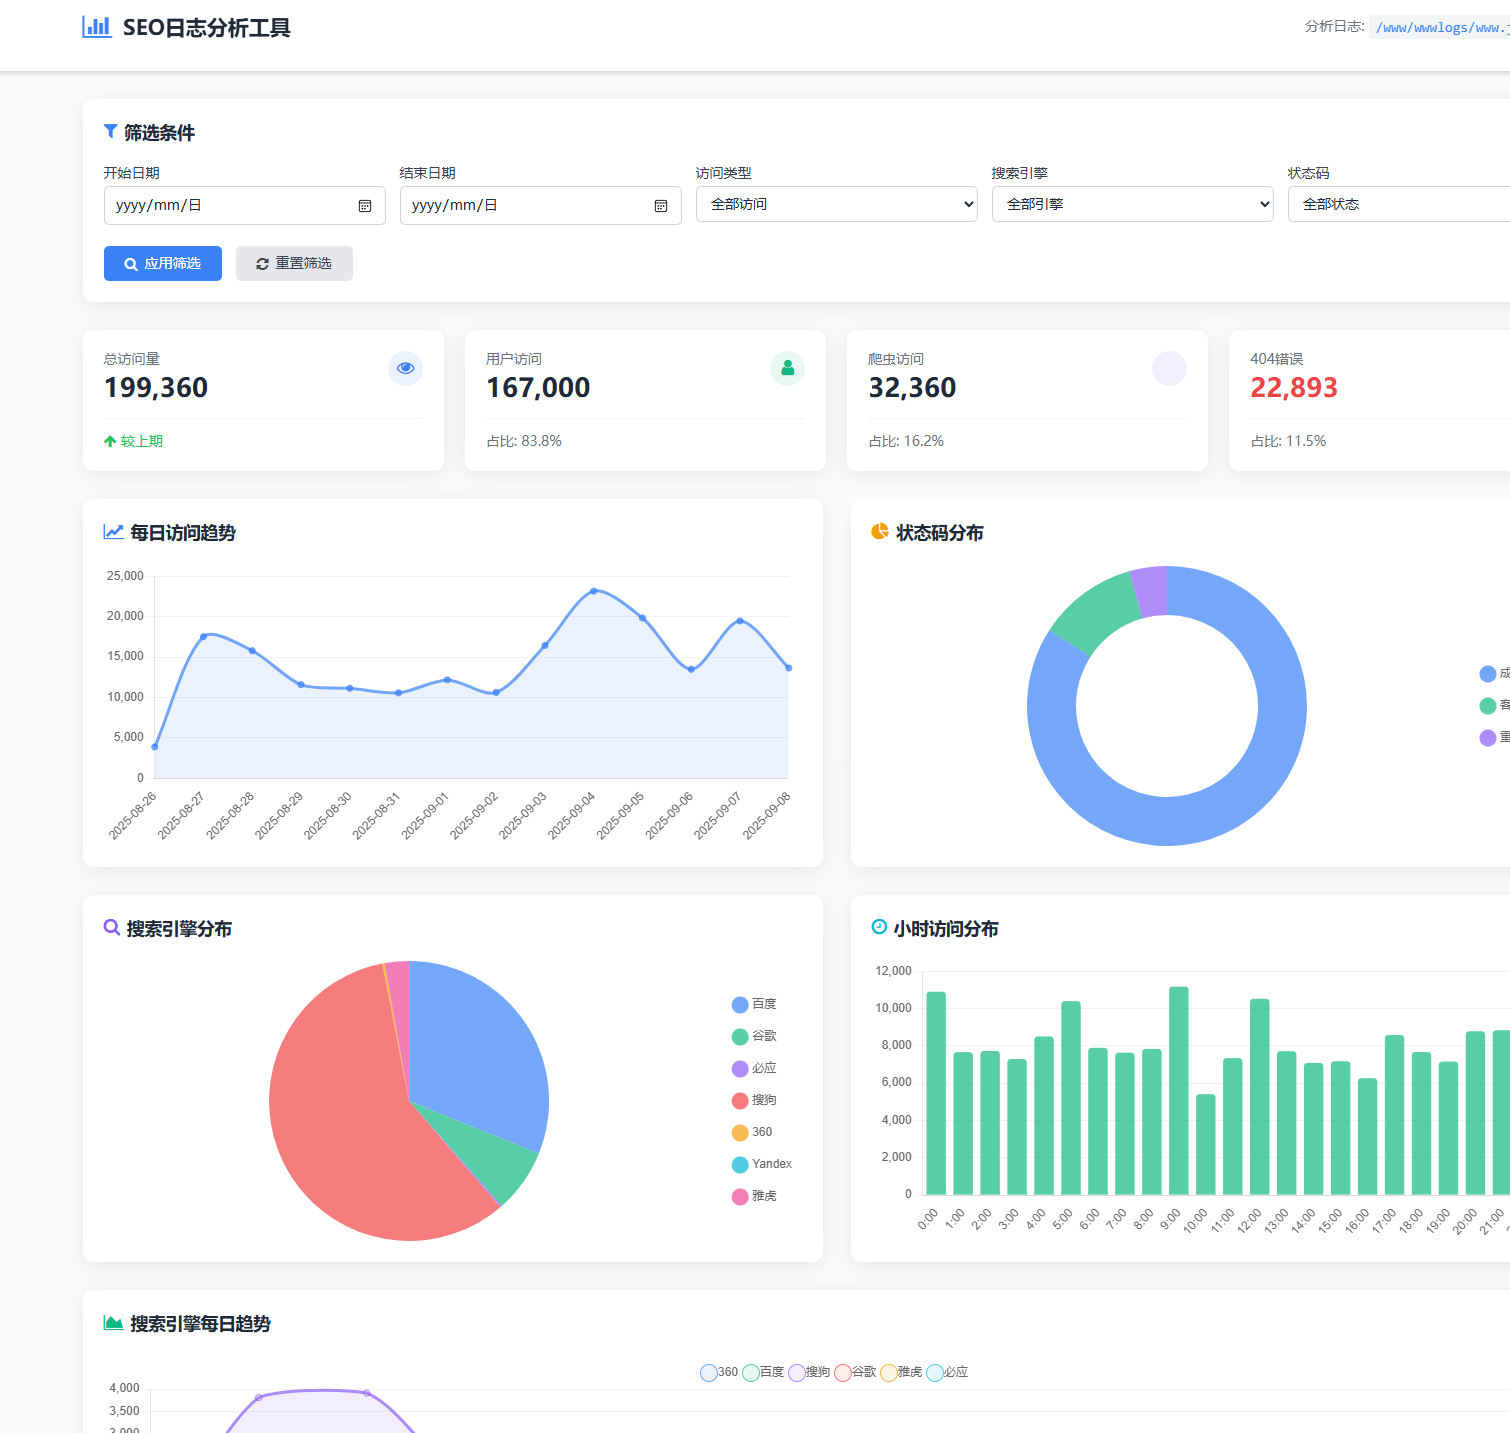The width and height of the screenshot is (1510, 1433).
Task: Click the green area-chart icon beside 搜索引擎每日趋势
Action: [x=113, y=1323]
